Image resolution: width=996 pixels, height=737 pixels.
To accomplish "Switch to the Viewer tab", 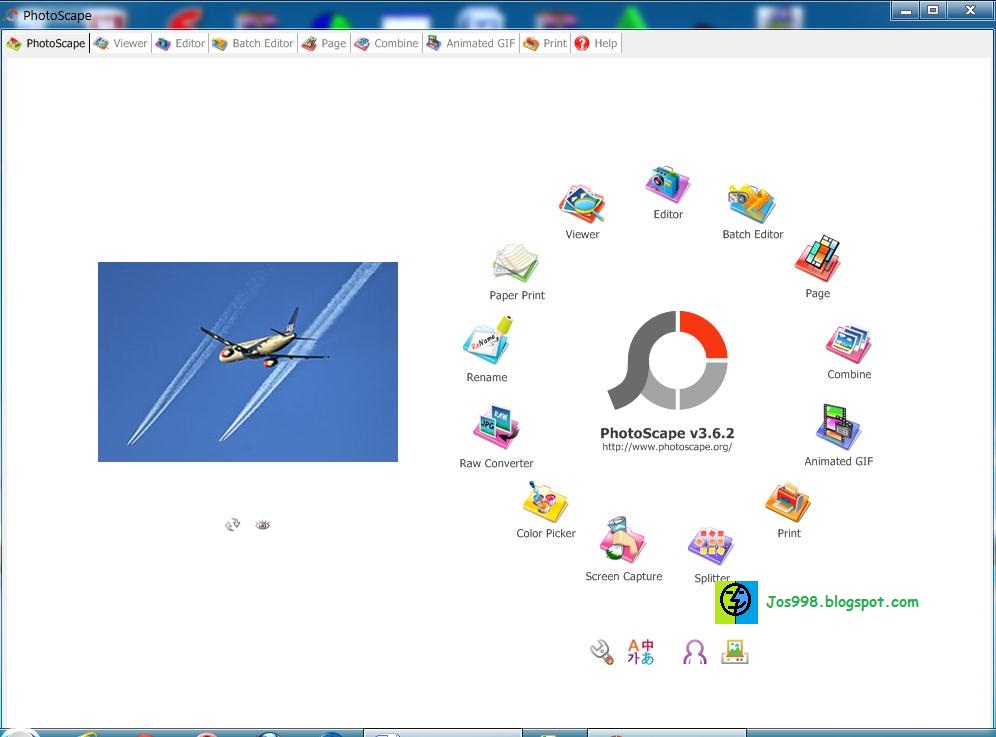I will click(x=121, y=43).
